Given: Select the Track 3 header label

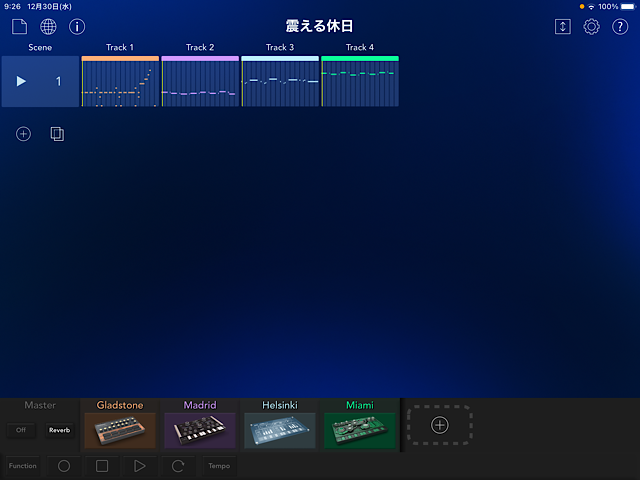Looking at the screenshot, I should [280, 47].
